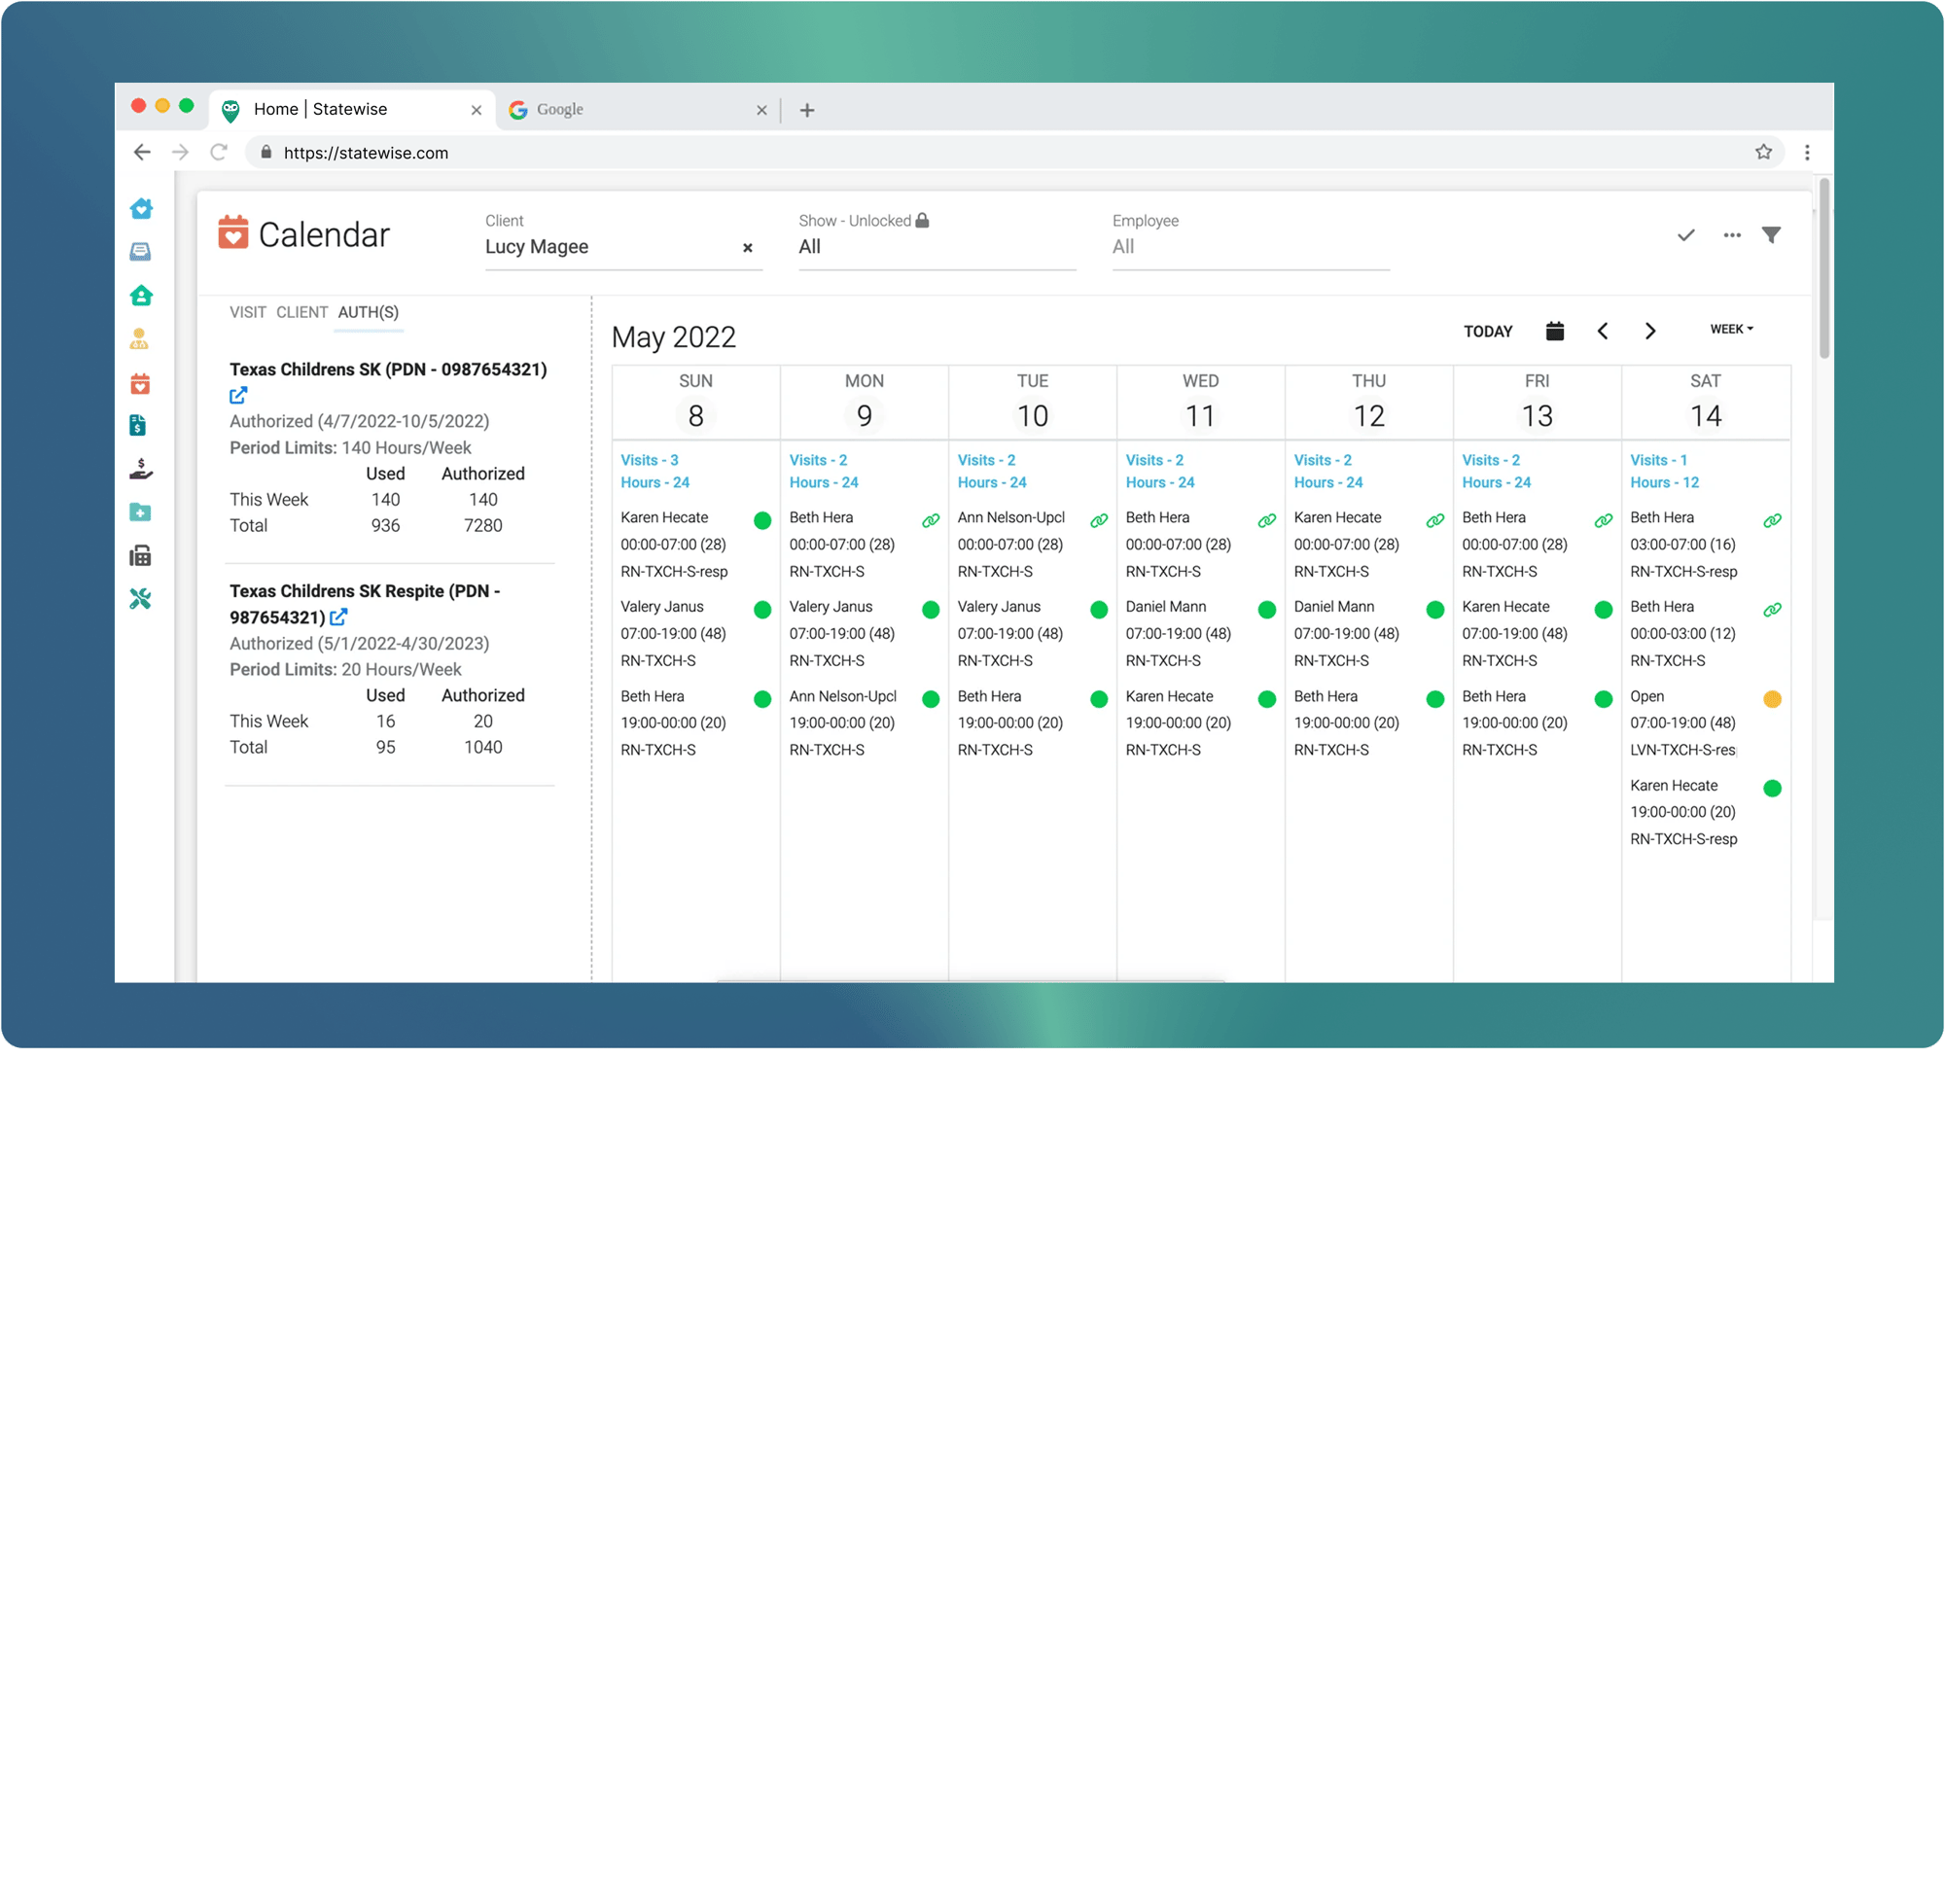Click the filter funnel icon

pos(1771,235)
